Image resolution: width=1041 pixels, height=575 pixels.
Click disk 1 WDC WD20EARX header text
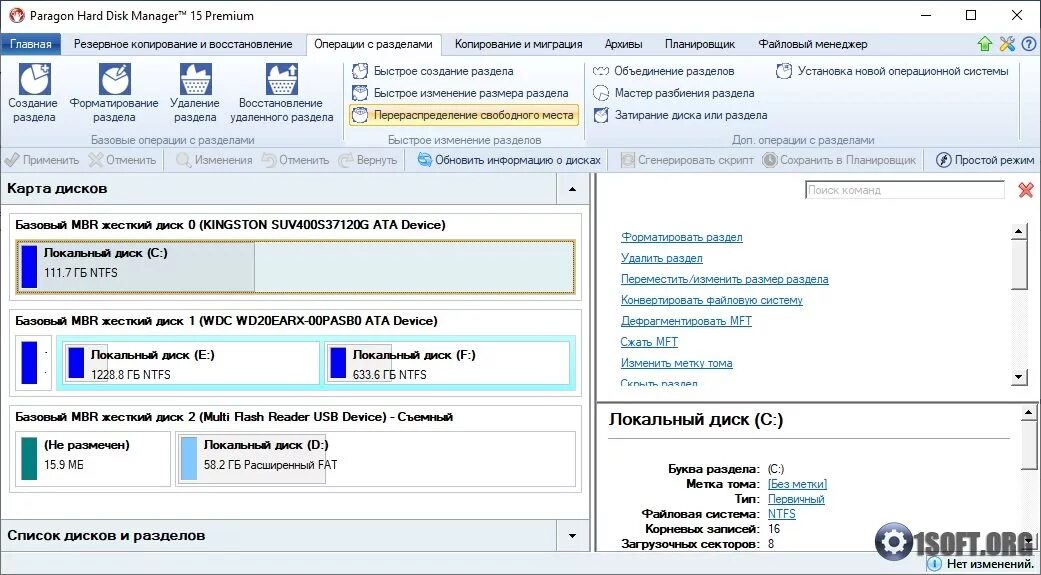226,321
